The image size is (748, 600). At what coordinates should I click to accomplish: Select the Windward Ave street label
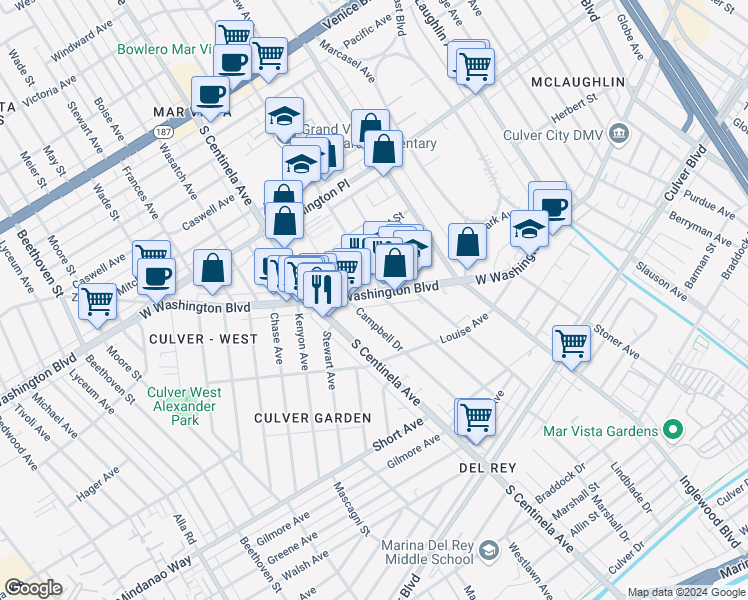[82, 41]
